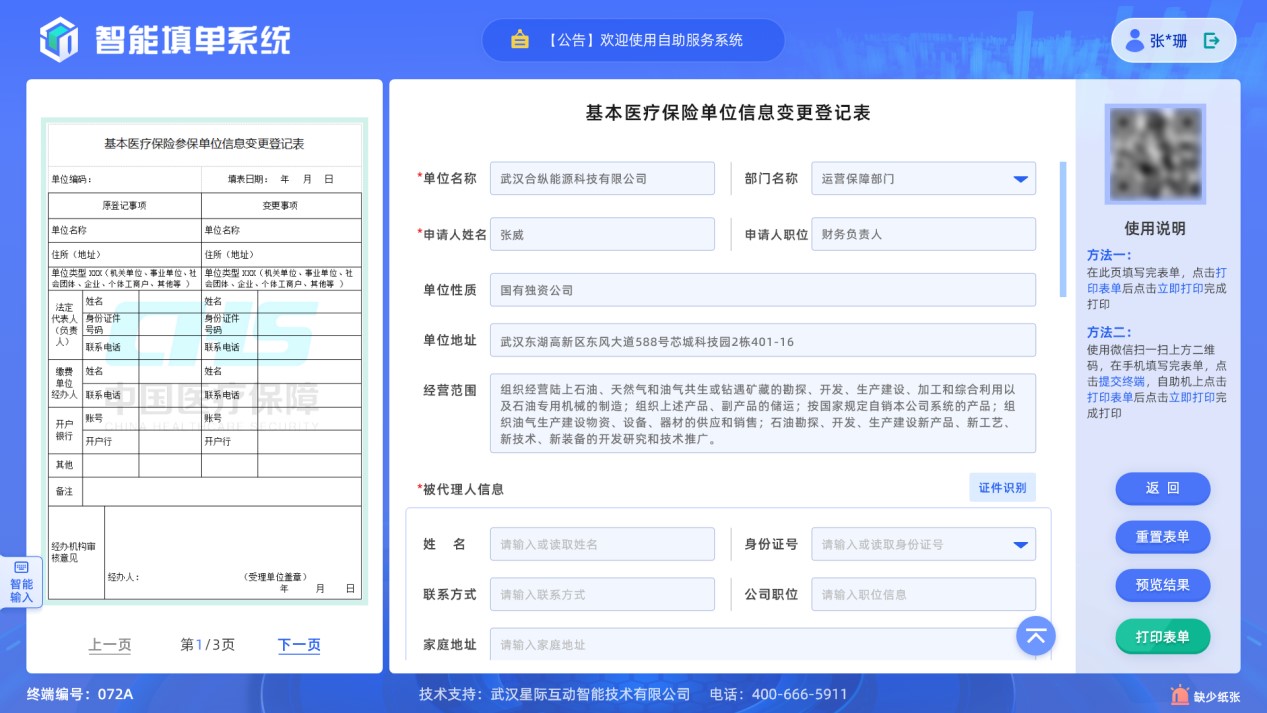Viewport: 1267px width, 713px height.
Task: Click the 缺少纸张 paper warning icon
Action: point(1180,695)
